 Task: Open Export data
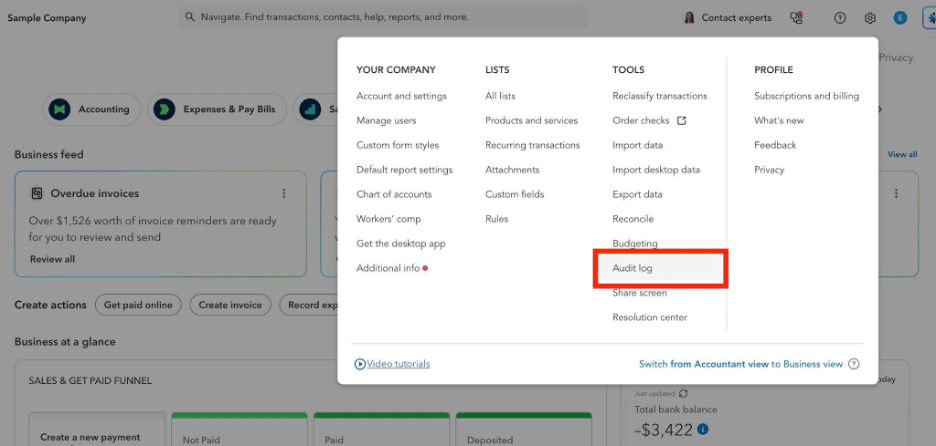coord(637,195)
